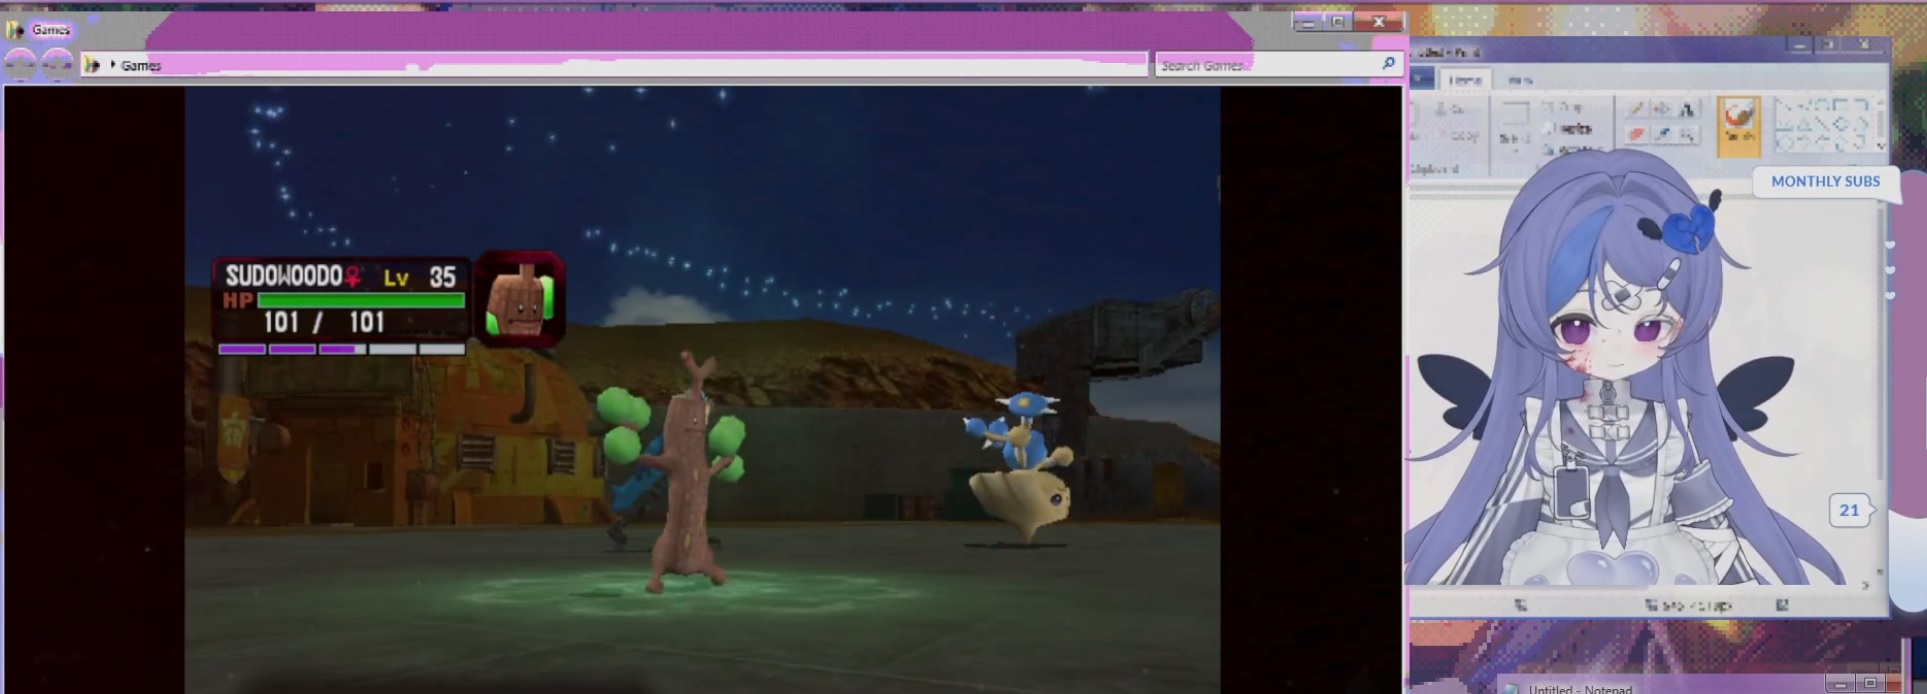
Task: Select the Color picker eyedropper in Paint
Action: tap(1662, 135)
